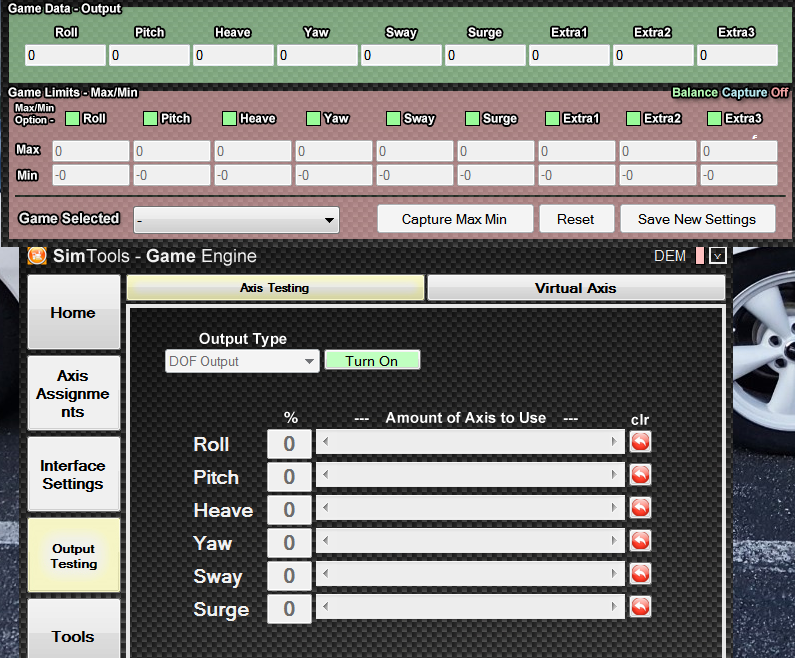
Task: Toggle the Surge Max/Min option checkbox
Action: tap(472, 119)
